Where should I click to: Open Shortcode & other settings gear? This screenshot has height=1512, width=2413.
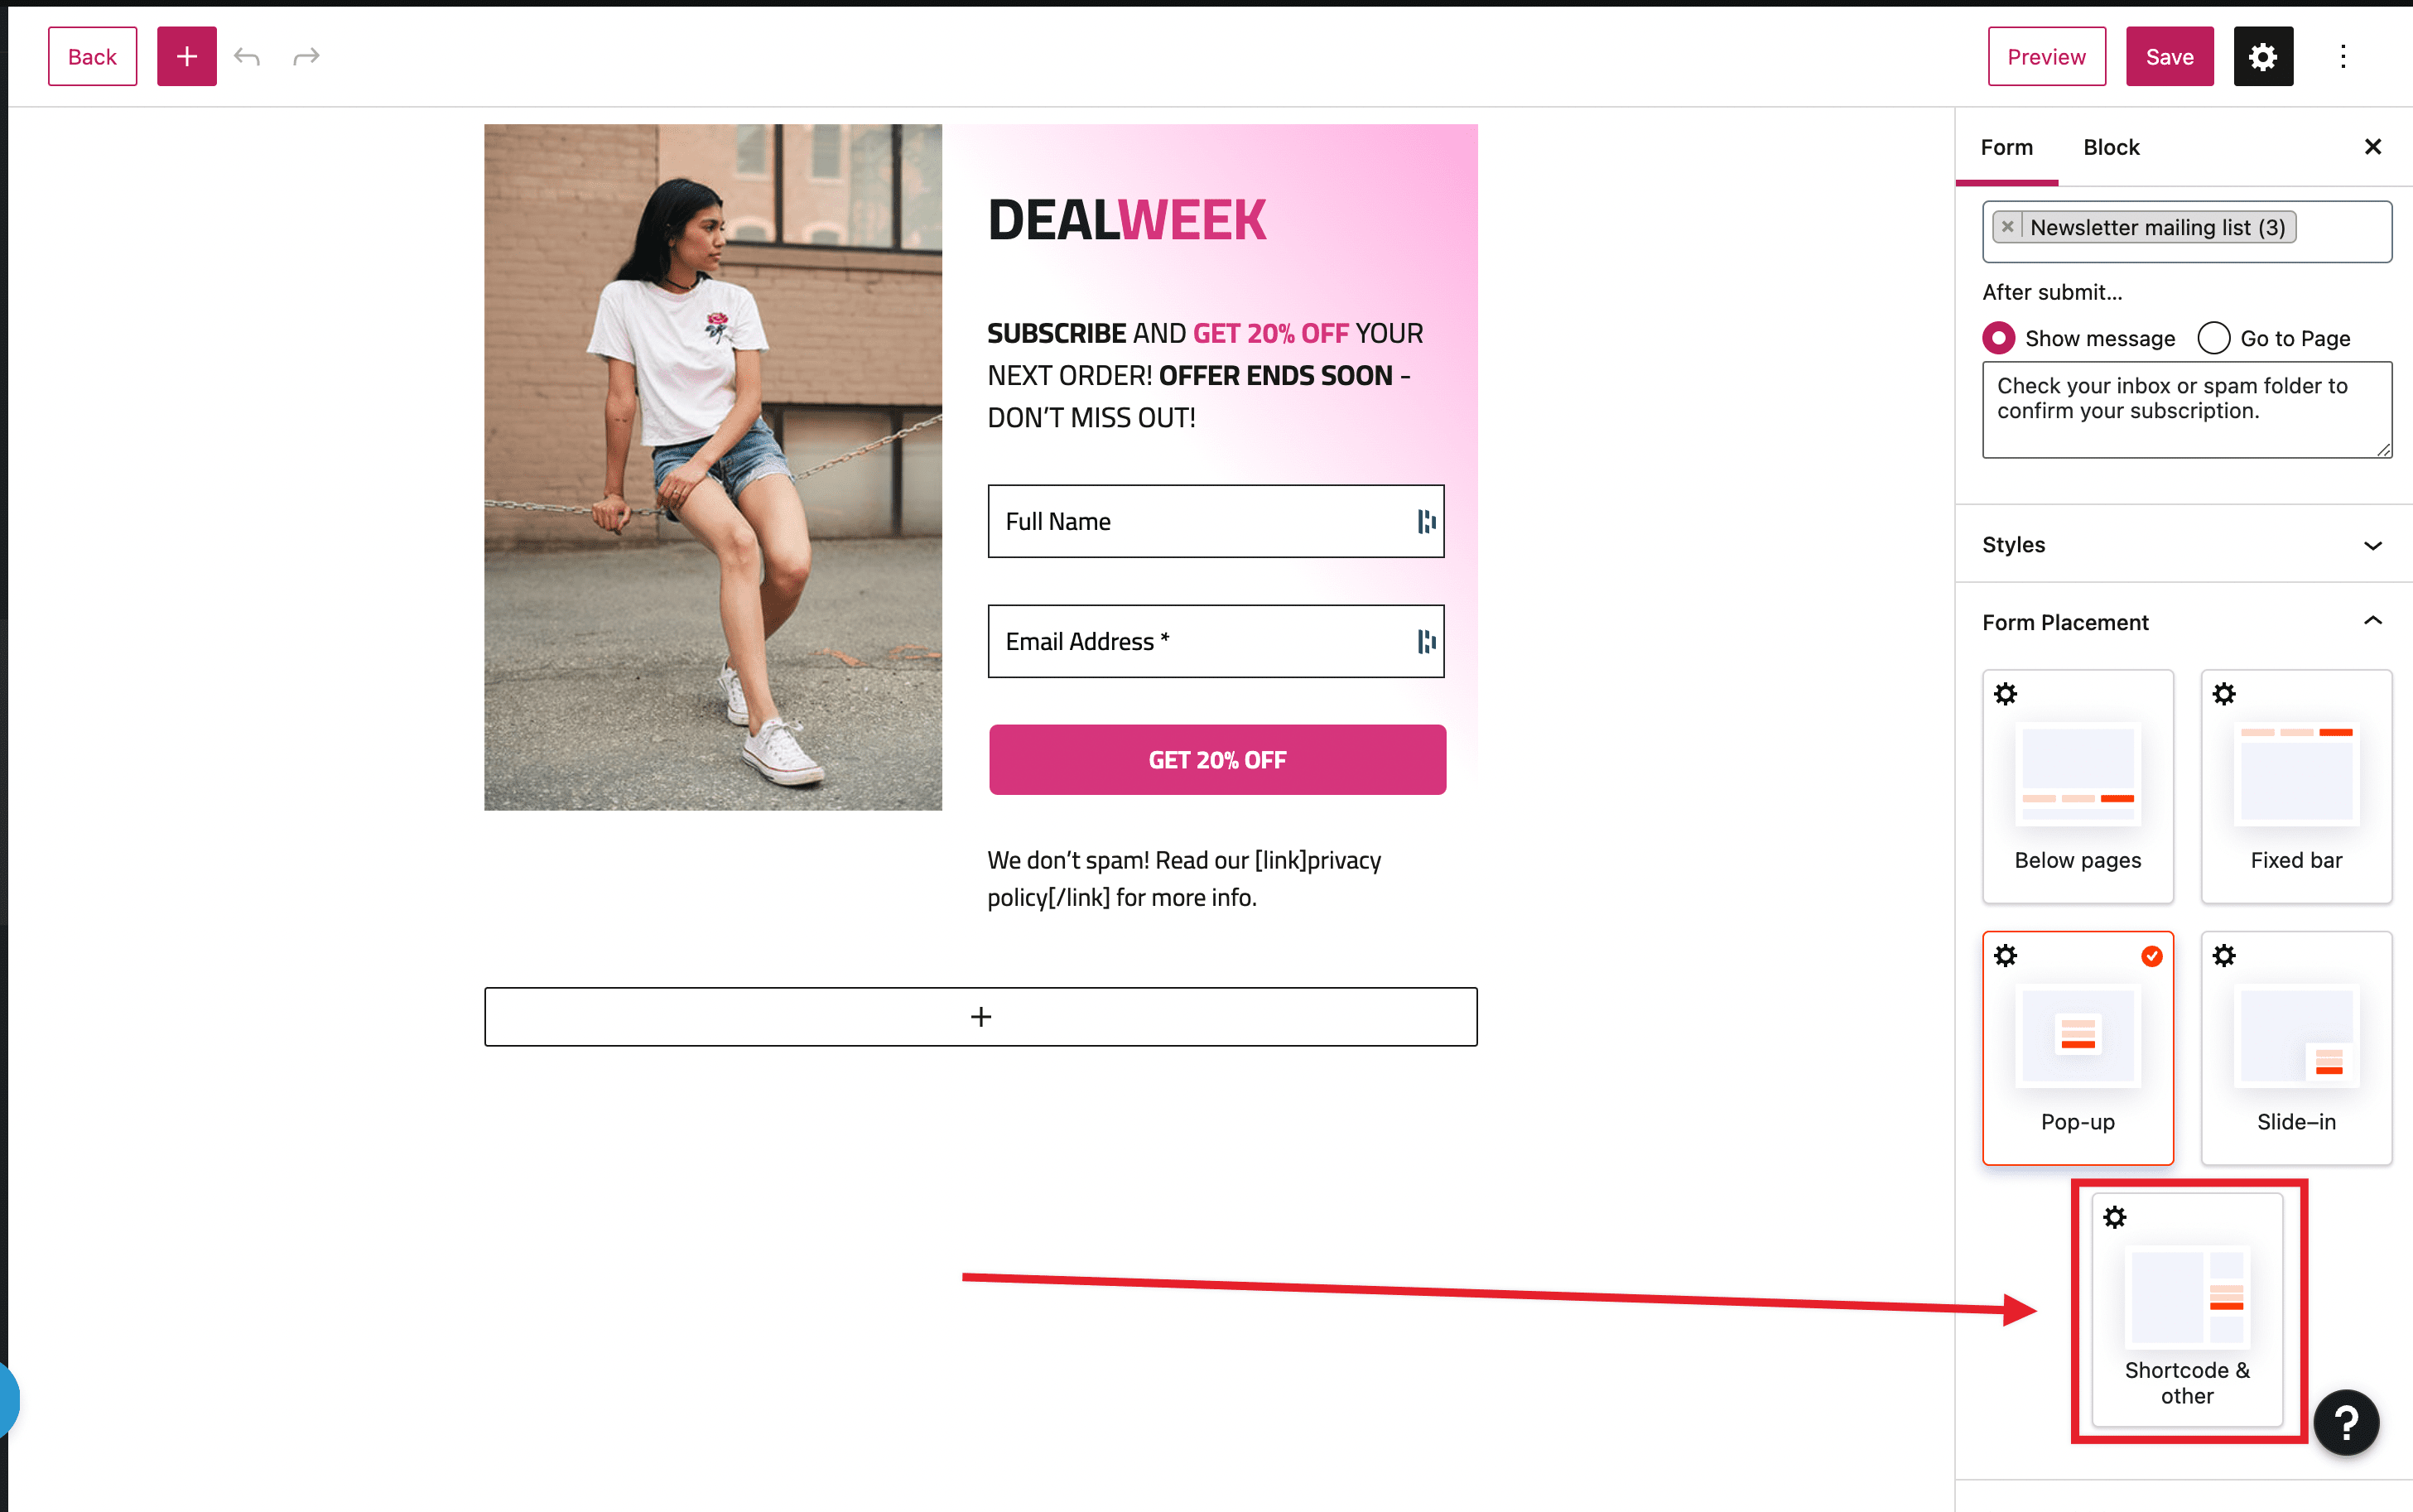tap(2115, 1217)
